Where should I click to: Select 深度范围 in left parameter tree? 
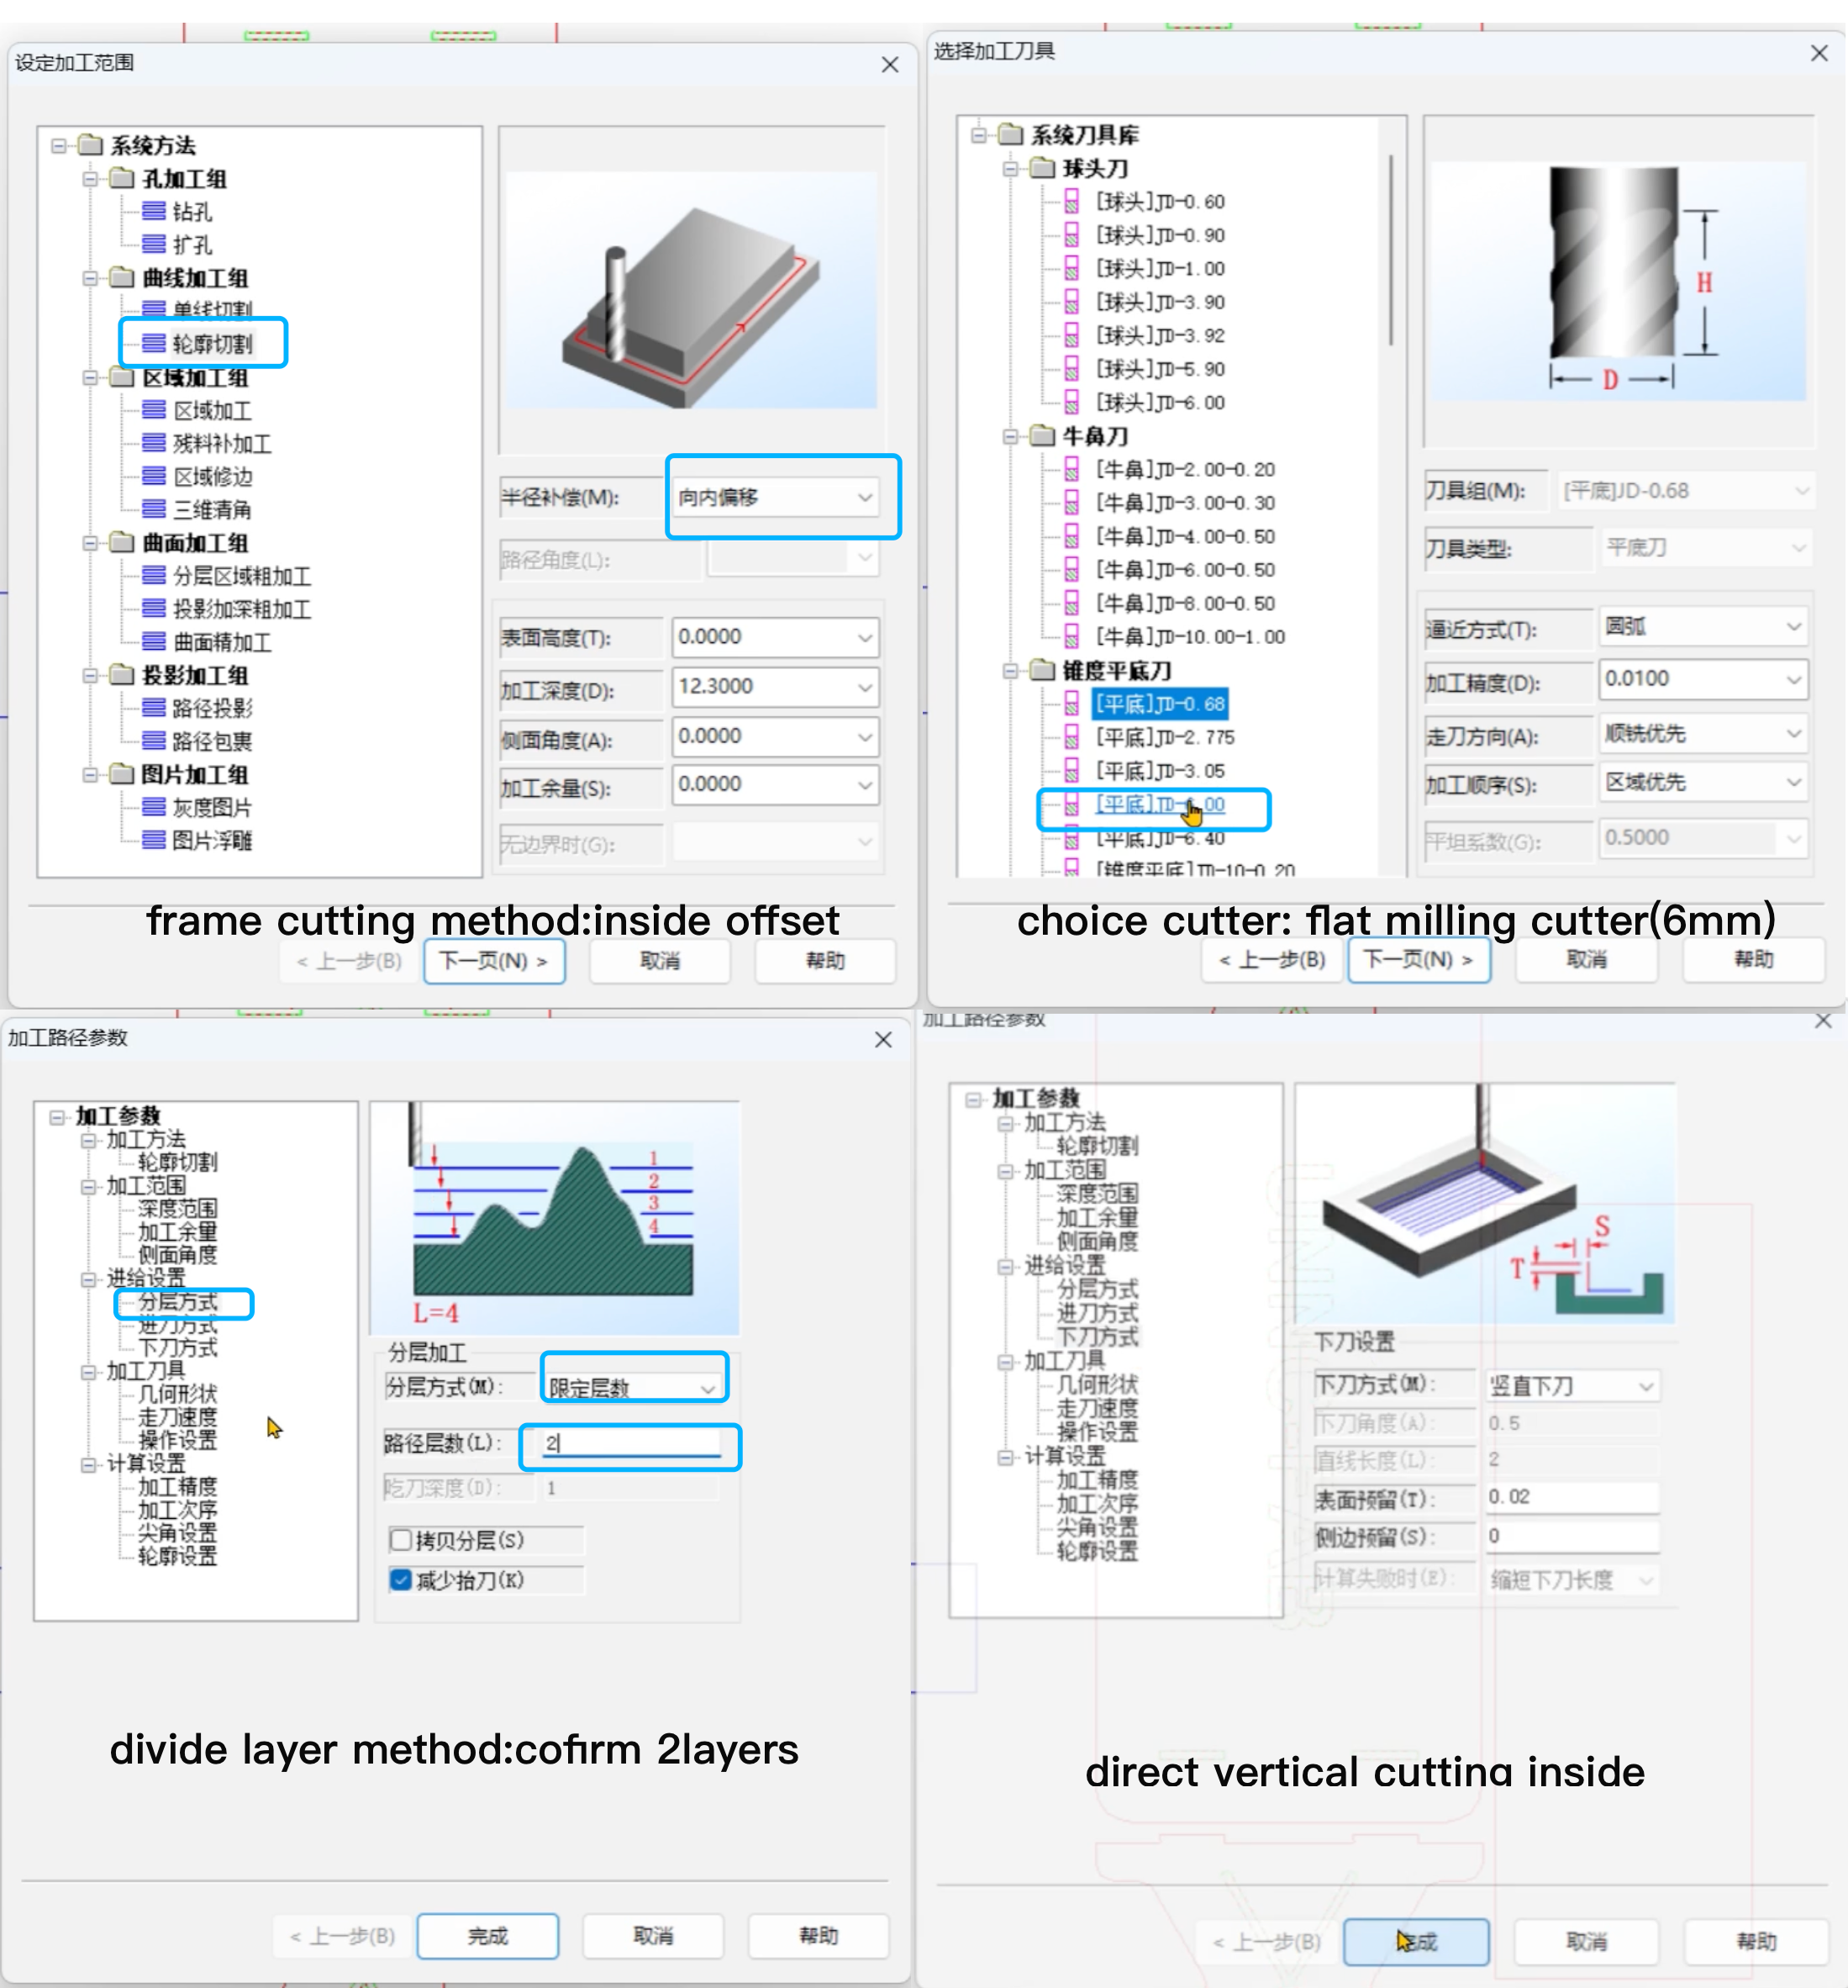coord(178,1209)
